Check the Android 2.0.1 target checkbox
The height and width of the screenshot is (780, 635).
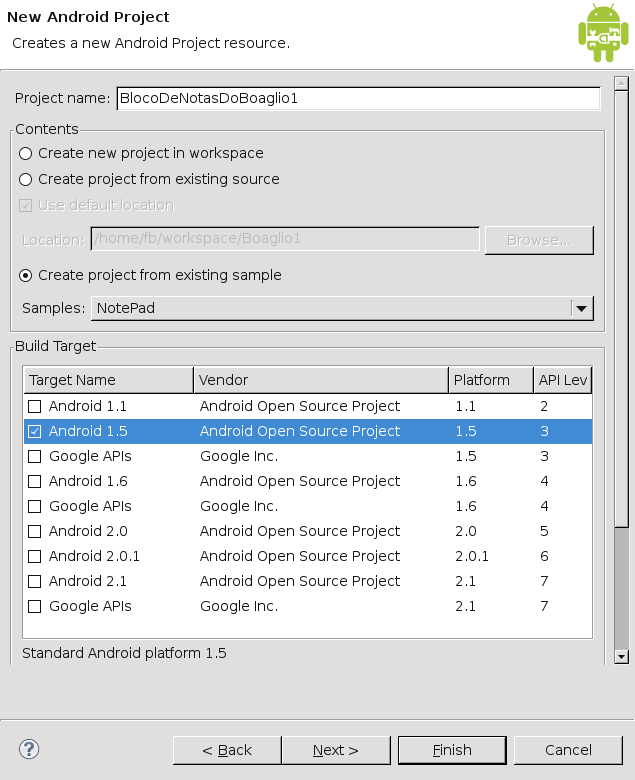(x=34, y=556)
